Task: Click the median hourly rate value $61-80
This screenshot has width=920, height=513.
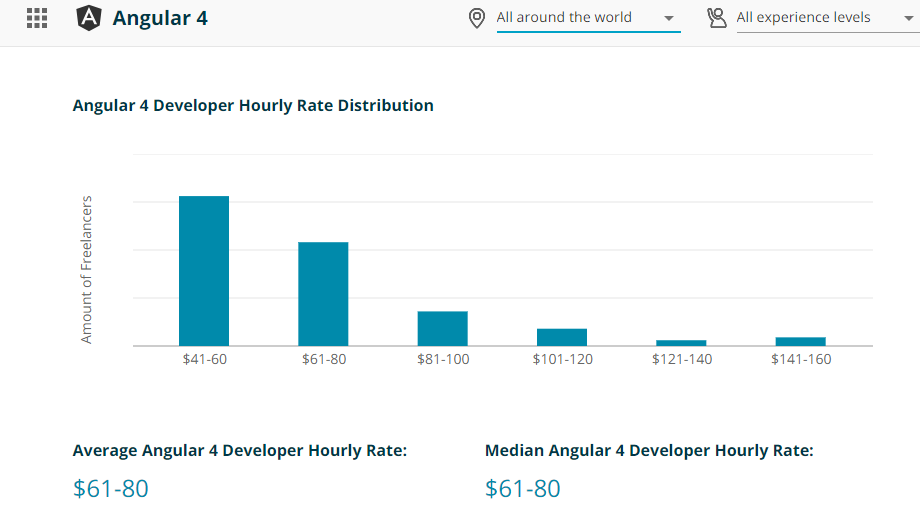Action: pos(523,489)
